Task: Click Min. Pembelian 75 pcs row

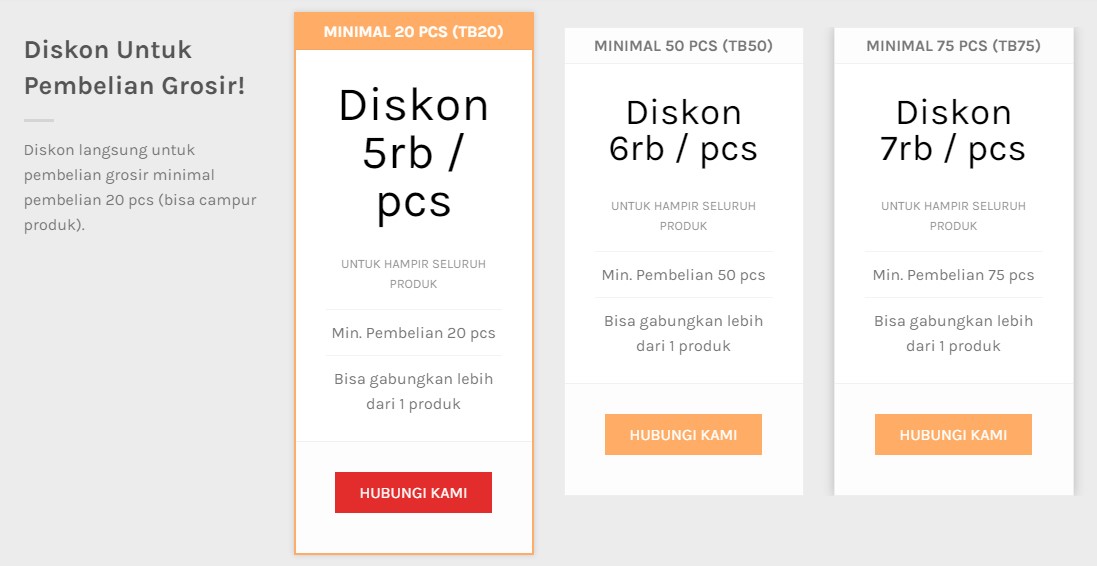Action: click(x=953, y=275)
